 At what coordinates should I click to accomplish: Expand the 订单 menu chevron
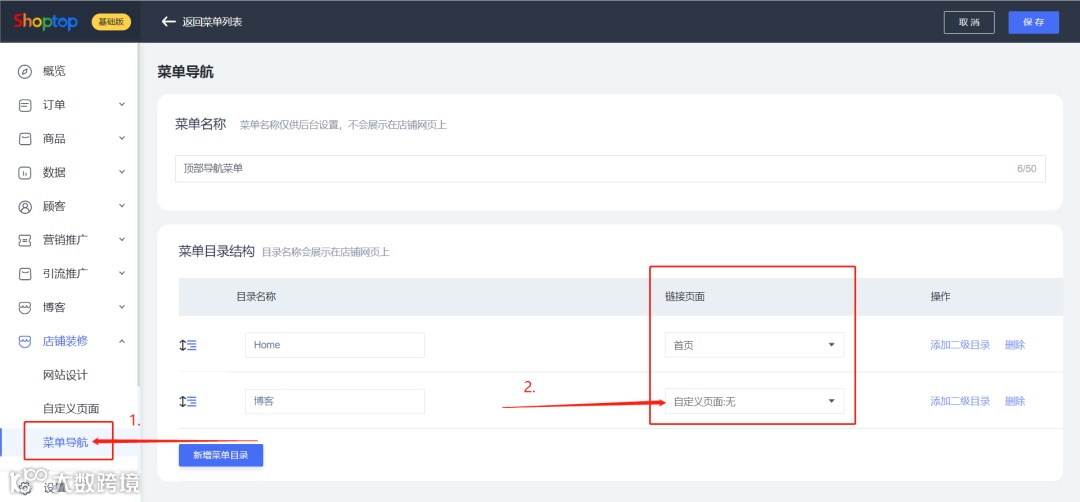(x=122, y=105)
